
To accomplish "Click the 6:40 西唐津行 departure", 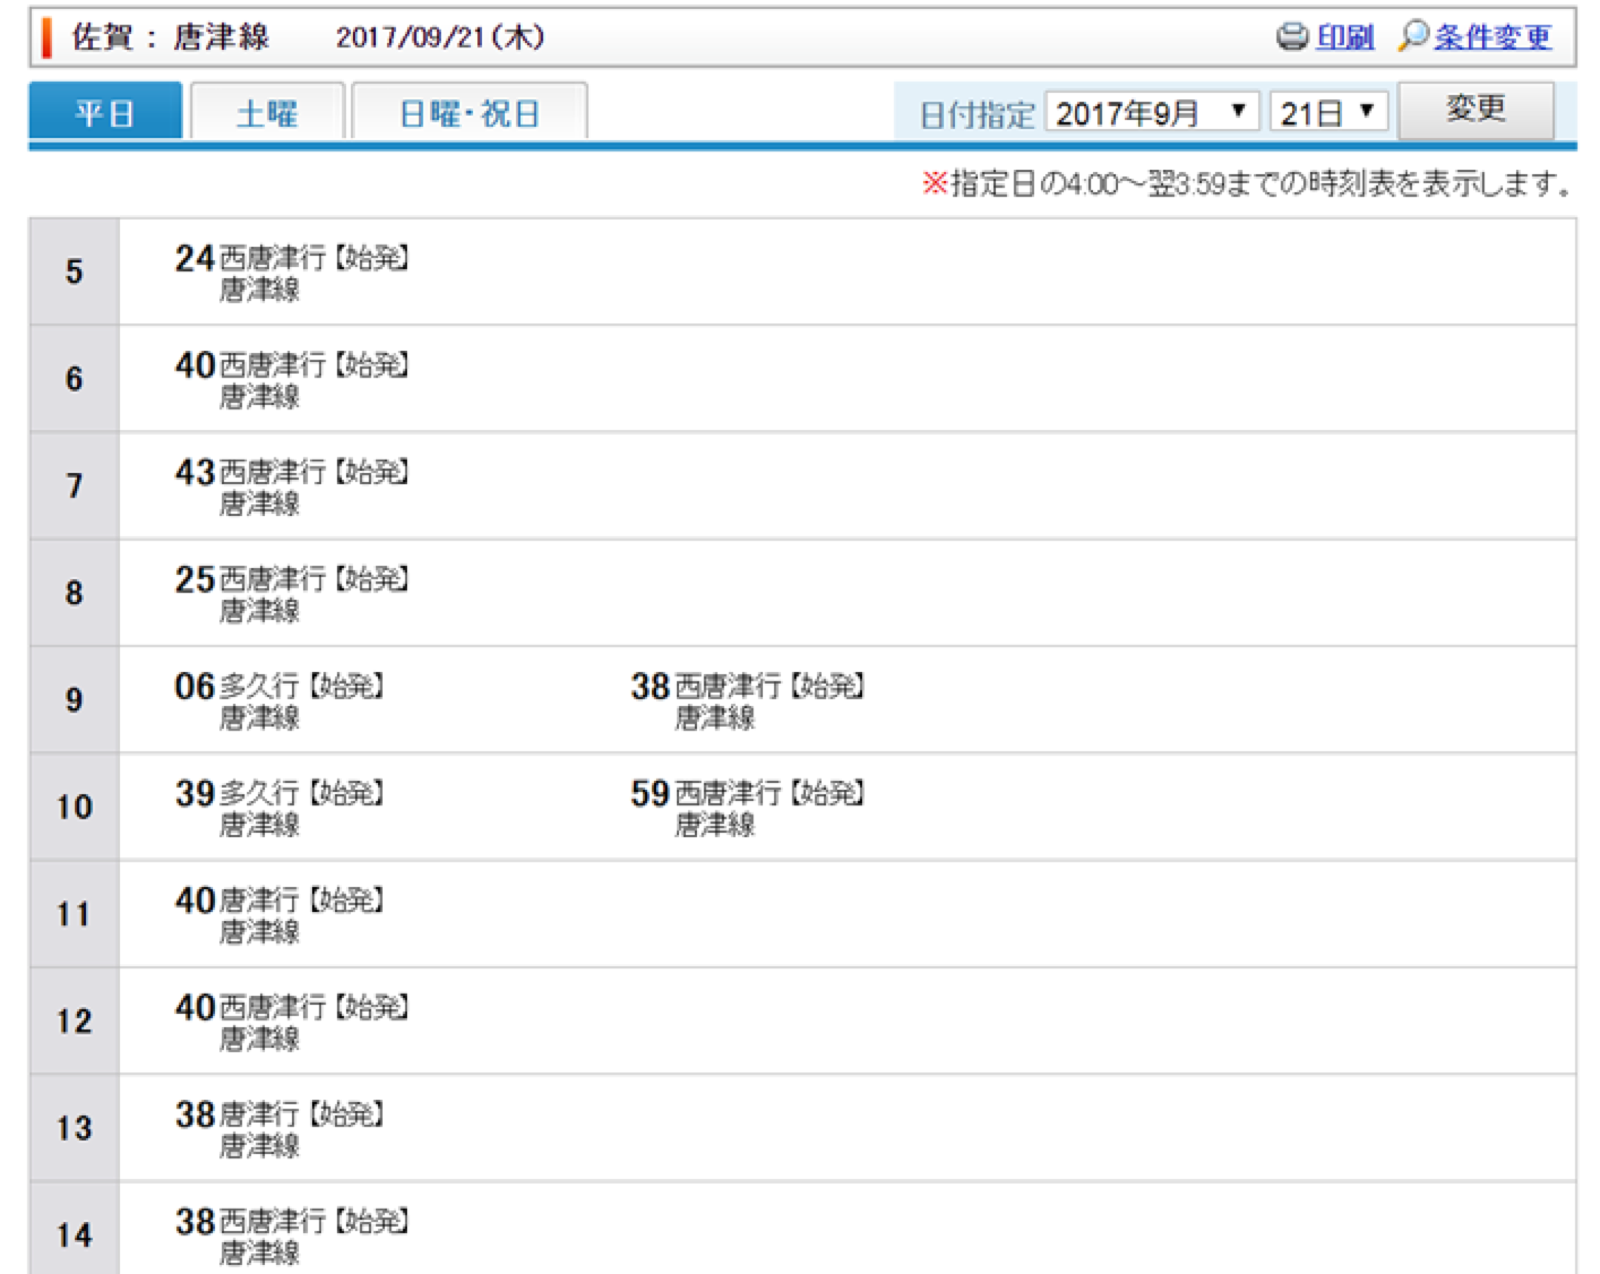I will point(291,379).
